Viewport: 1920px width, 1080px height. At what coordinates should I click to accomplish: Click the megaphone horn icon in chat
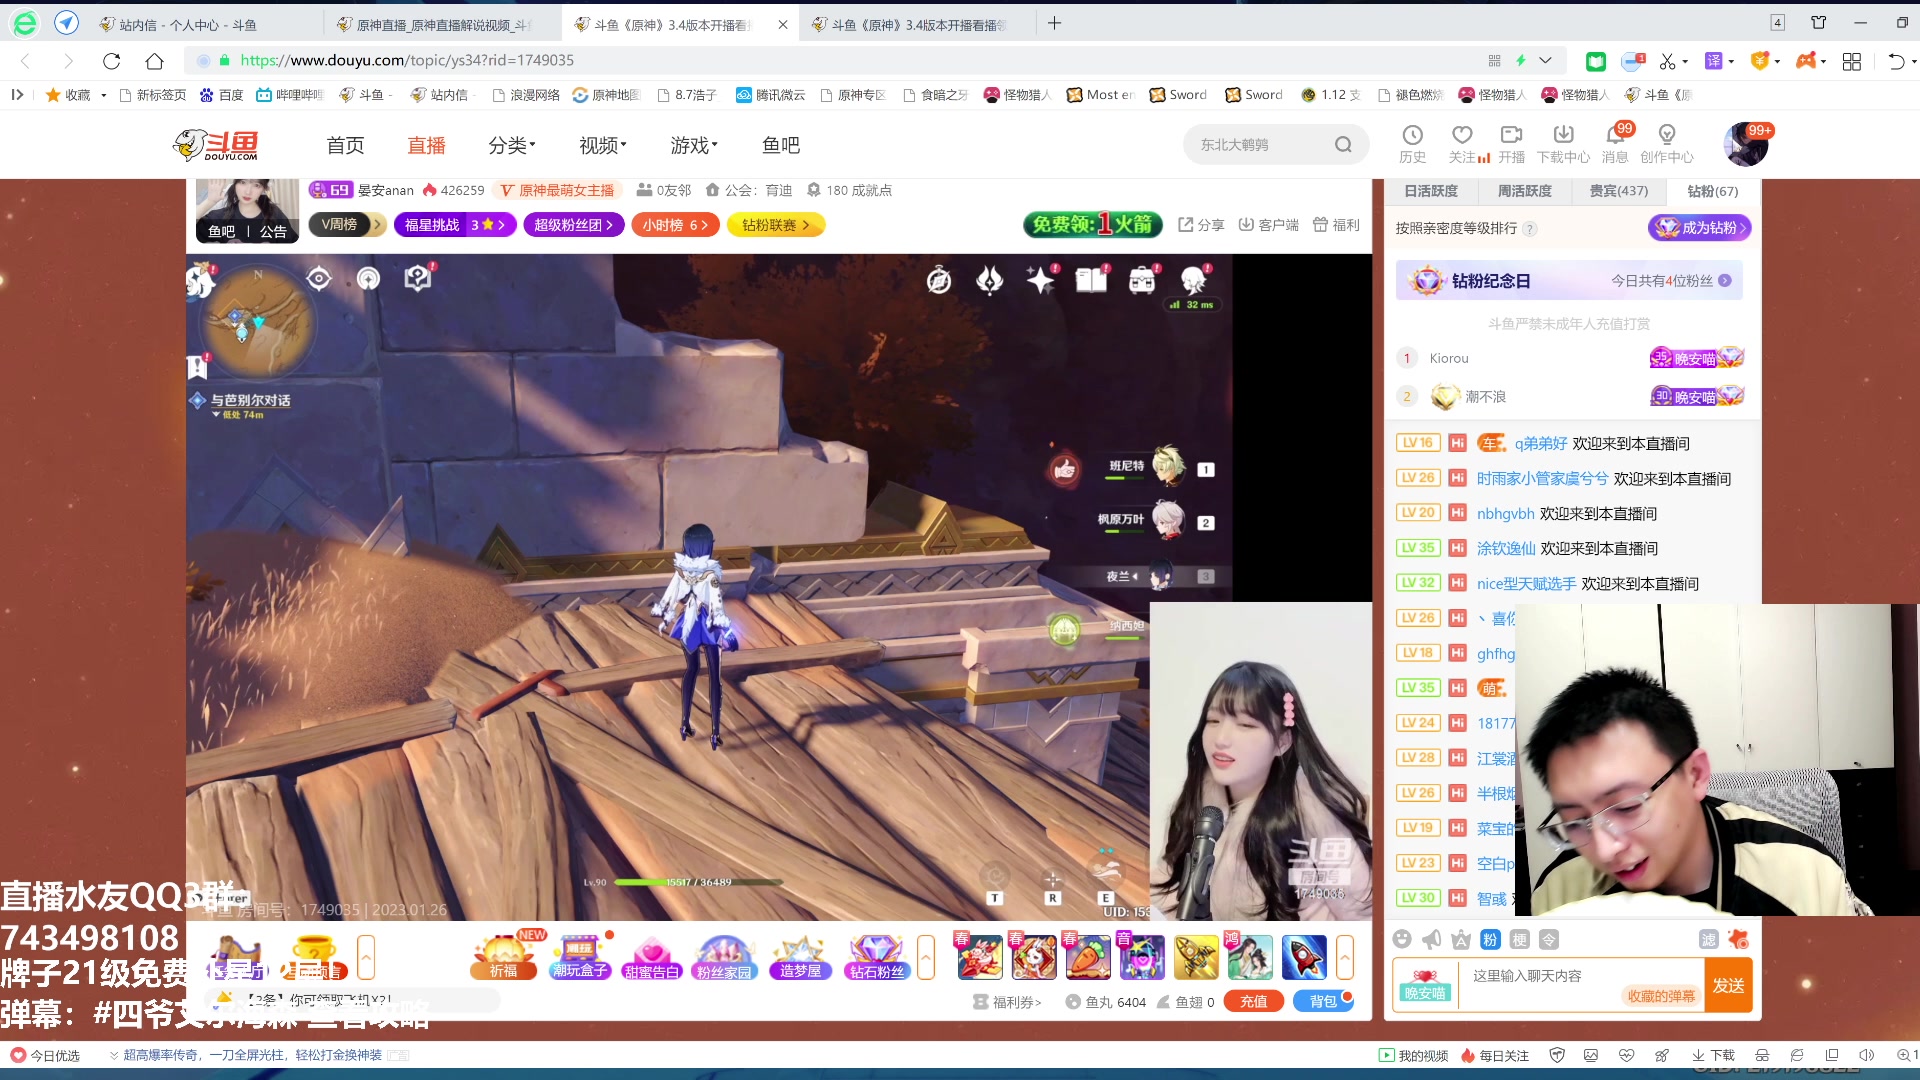click(1432, 939)
